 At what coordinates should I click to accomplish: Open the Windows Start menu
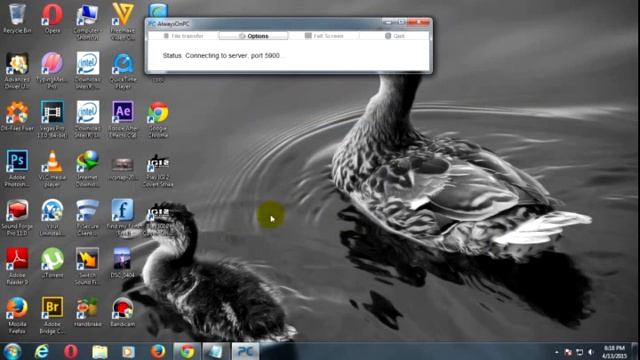[x=12, y=351]
